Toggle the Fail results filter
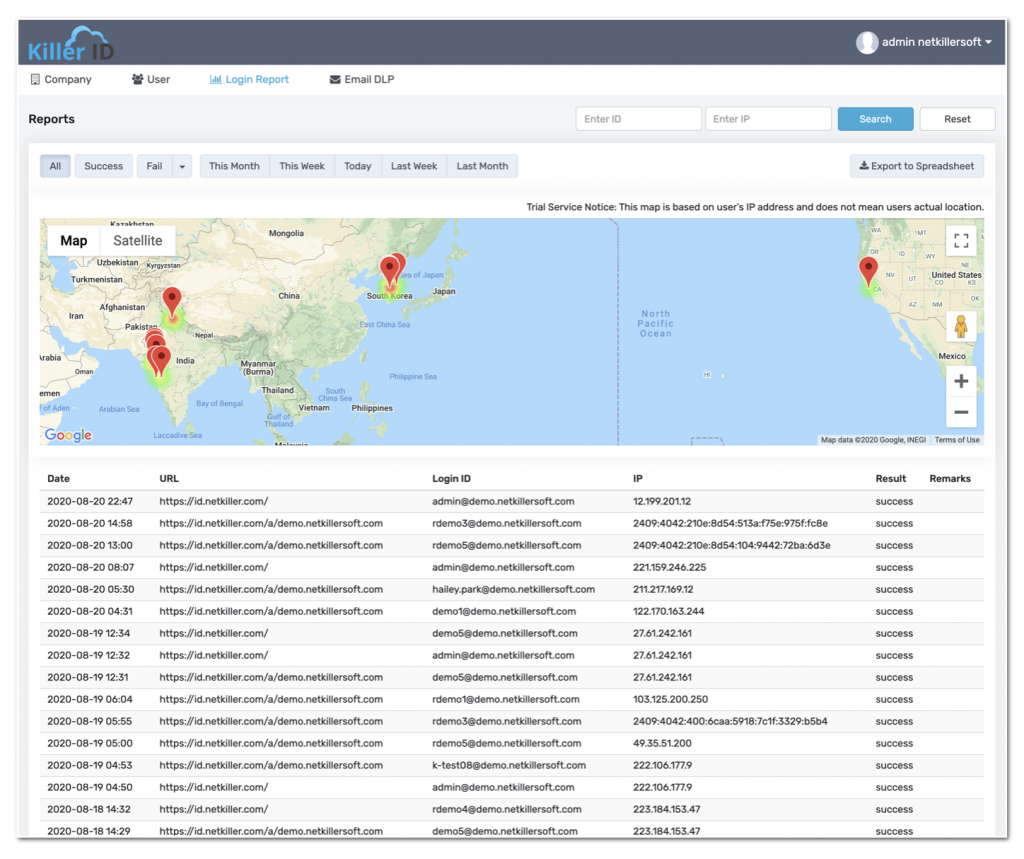1024x859 pixels. (x=153, y=166)
